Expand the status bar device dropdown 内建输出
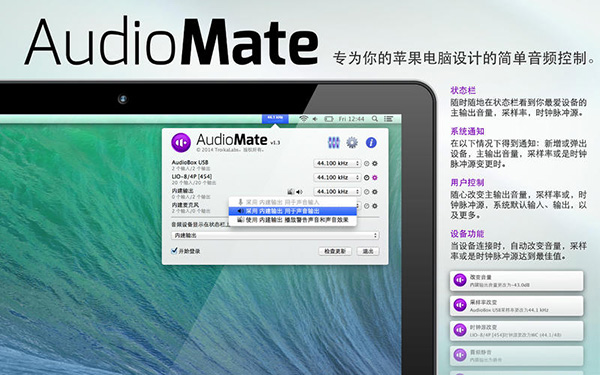 (275, 235)
